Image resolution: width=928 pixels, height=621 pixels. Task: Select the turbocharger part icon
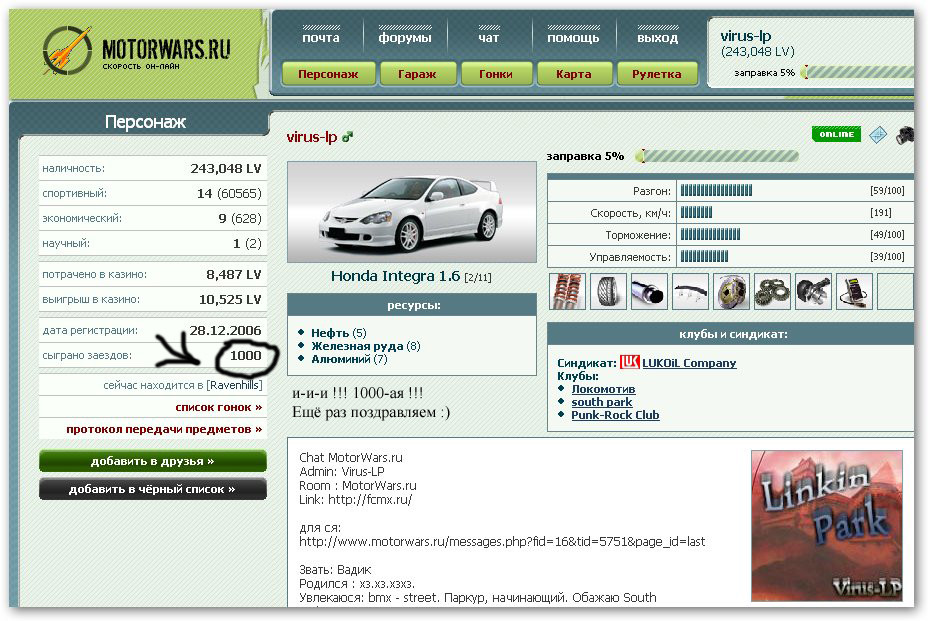click(813, 292)
